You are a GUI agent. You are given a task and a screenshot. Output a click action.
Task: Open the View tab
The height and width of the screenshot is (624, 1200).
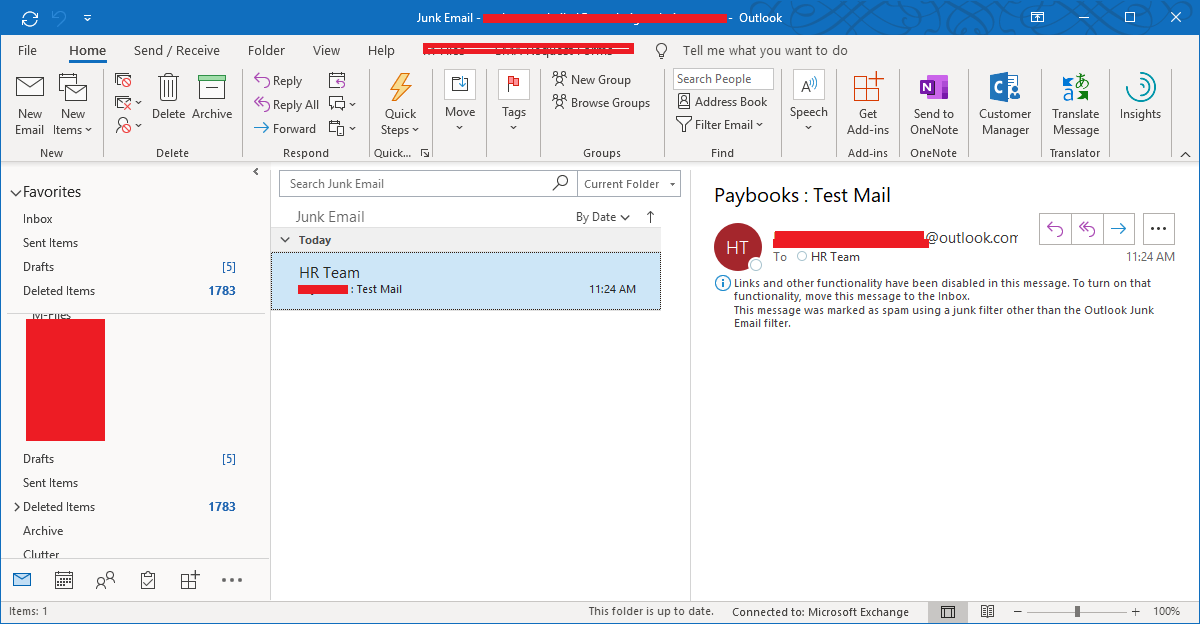coord(327,50)
